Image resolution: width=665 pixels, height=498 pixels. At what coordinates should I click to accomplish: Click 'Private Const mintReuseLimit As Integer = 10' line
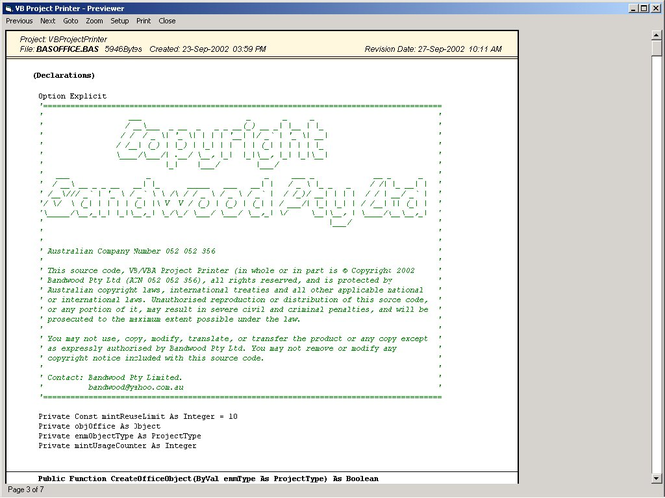coord(138,417)
